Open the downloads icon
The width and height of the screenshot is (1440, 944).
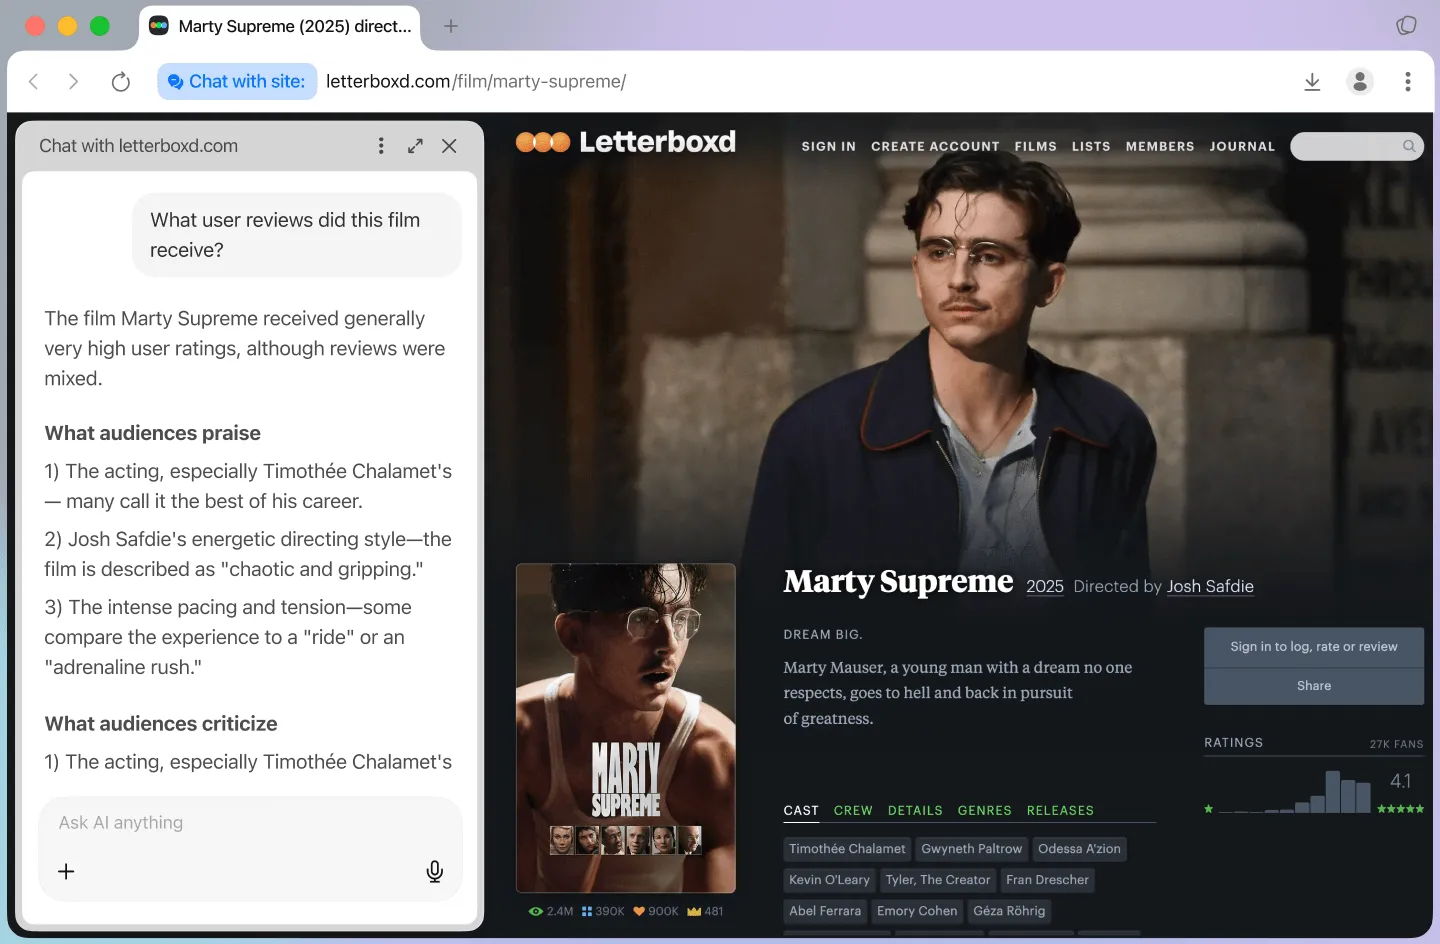point(1313,82)
